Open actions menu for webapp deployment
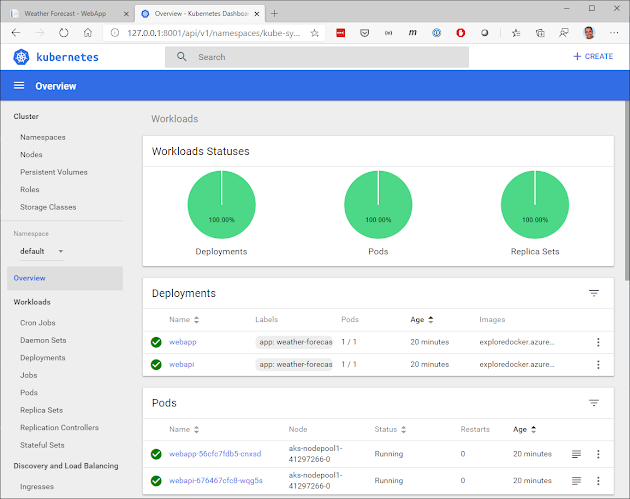The width and height of the screenshot is (630, 499). coord(598,342)
